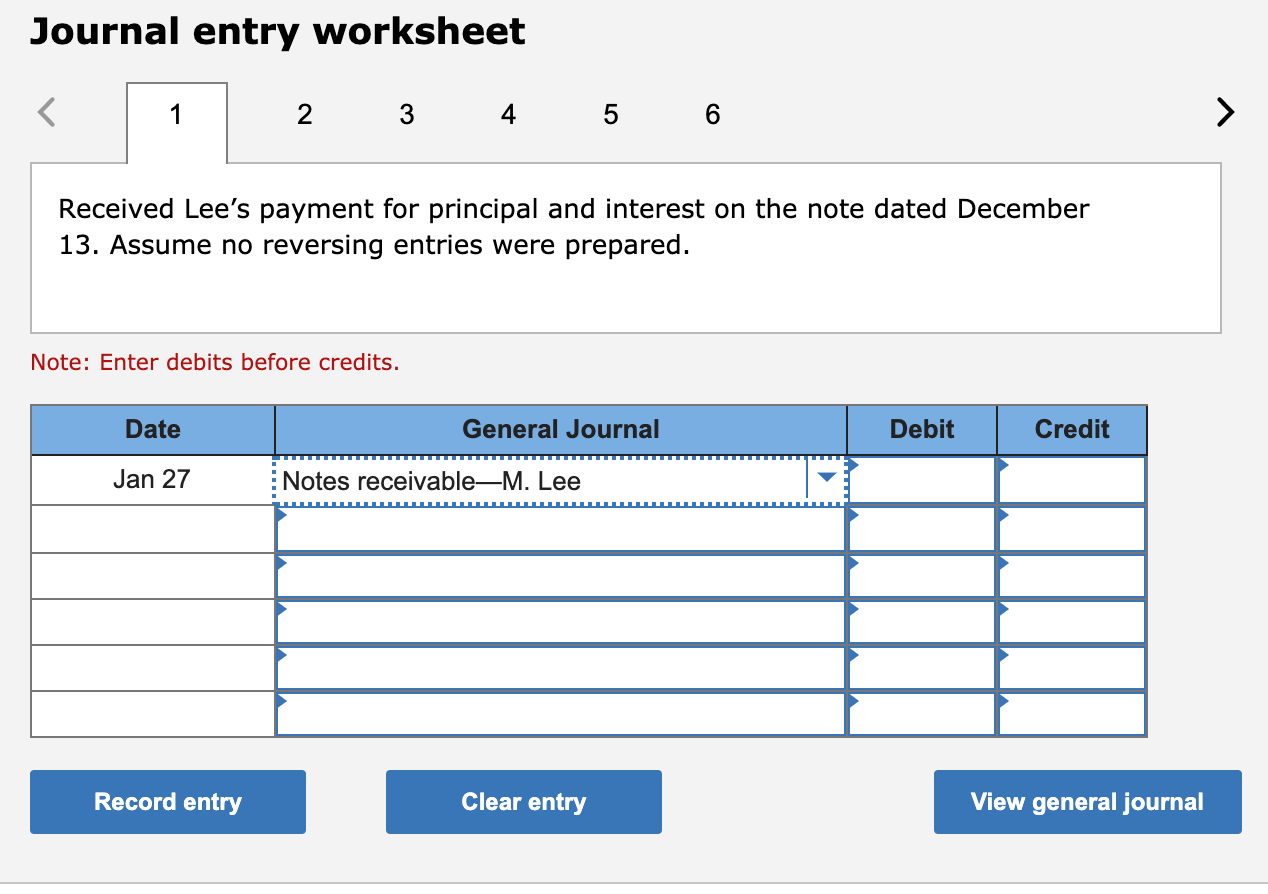Select the second row Credit cell
This screenshot has width=1268, height=894.
(1072, 529)
